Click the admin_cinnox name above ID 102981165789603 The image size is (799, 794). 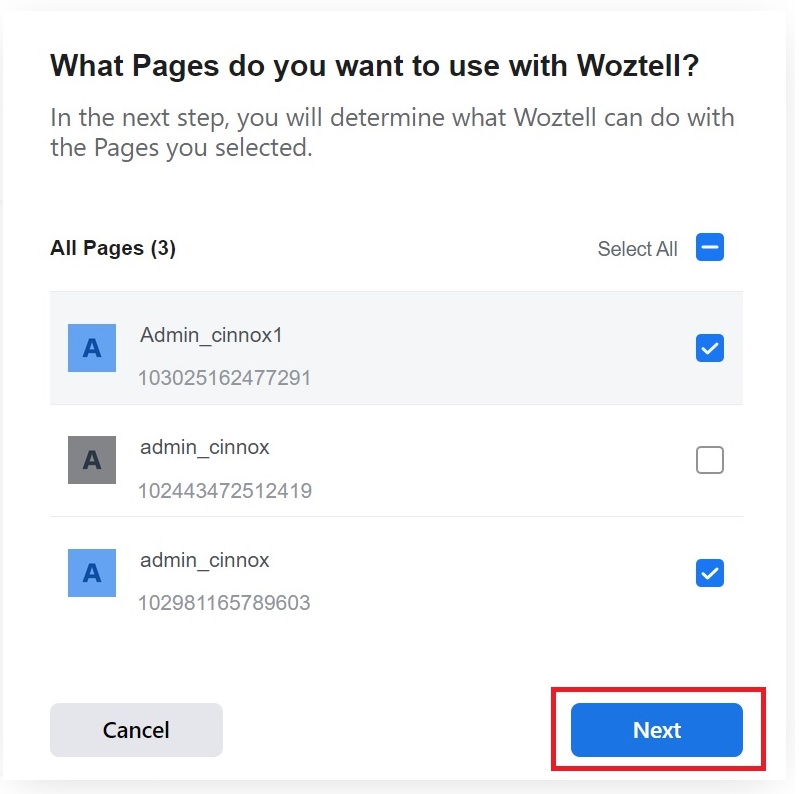click(204, 560)
